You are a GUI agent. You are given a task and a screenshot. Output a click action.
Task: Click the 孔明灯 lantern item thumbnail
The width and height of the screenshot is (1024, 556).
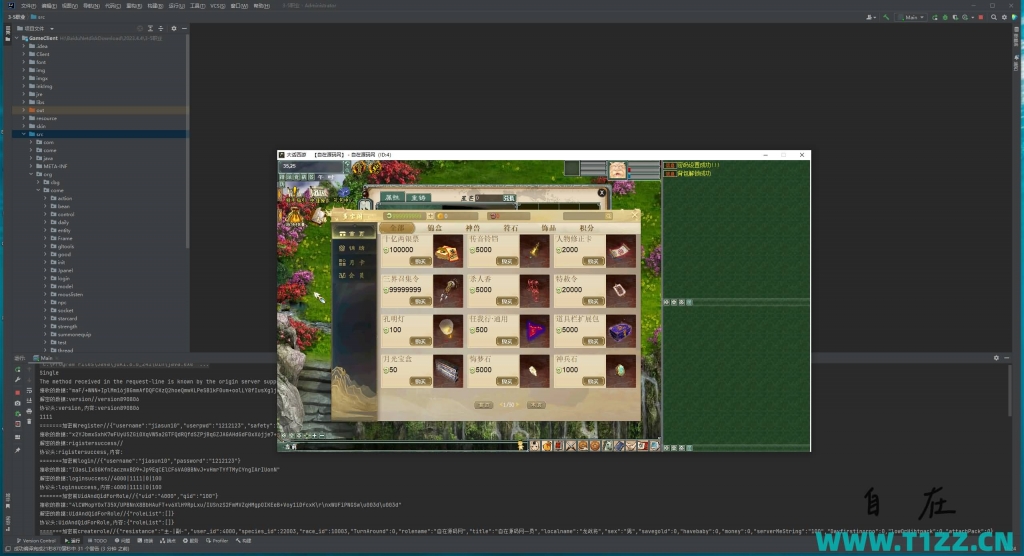448,331
